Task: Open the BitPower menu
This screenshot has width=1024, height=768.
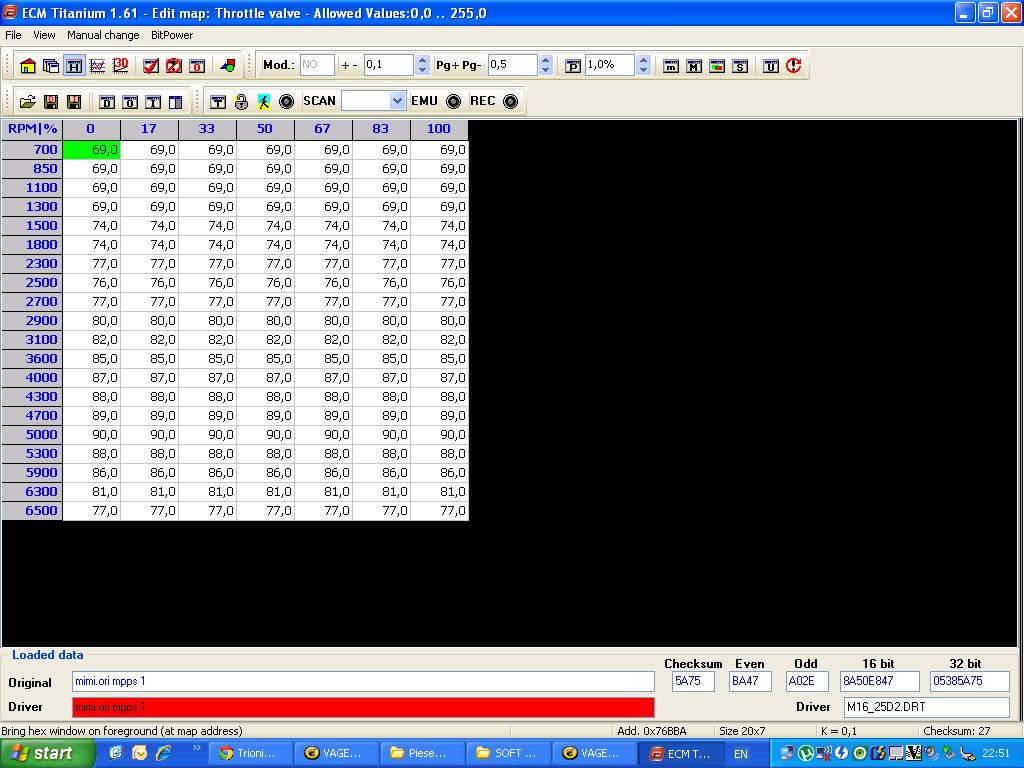Action: click(172, 35)
